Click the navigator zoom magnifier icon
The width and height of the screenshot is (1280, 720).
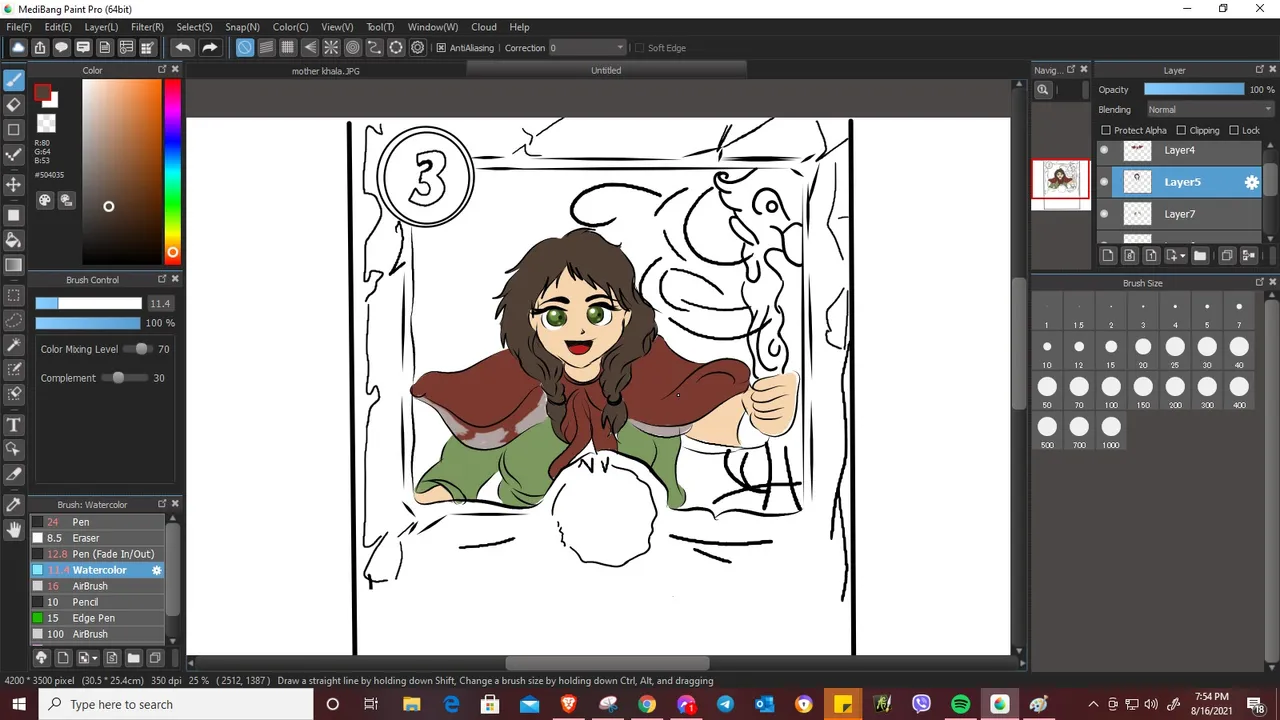pos(1042,90)
